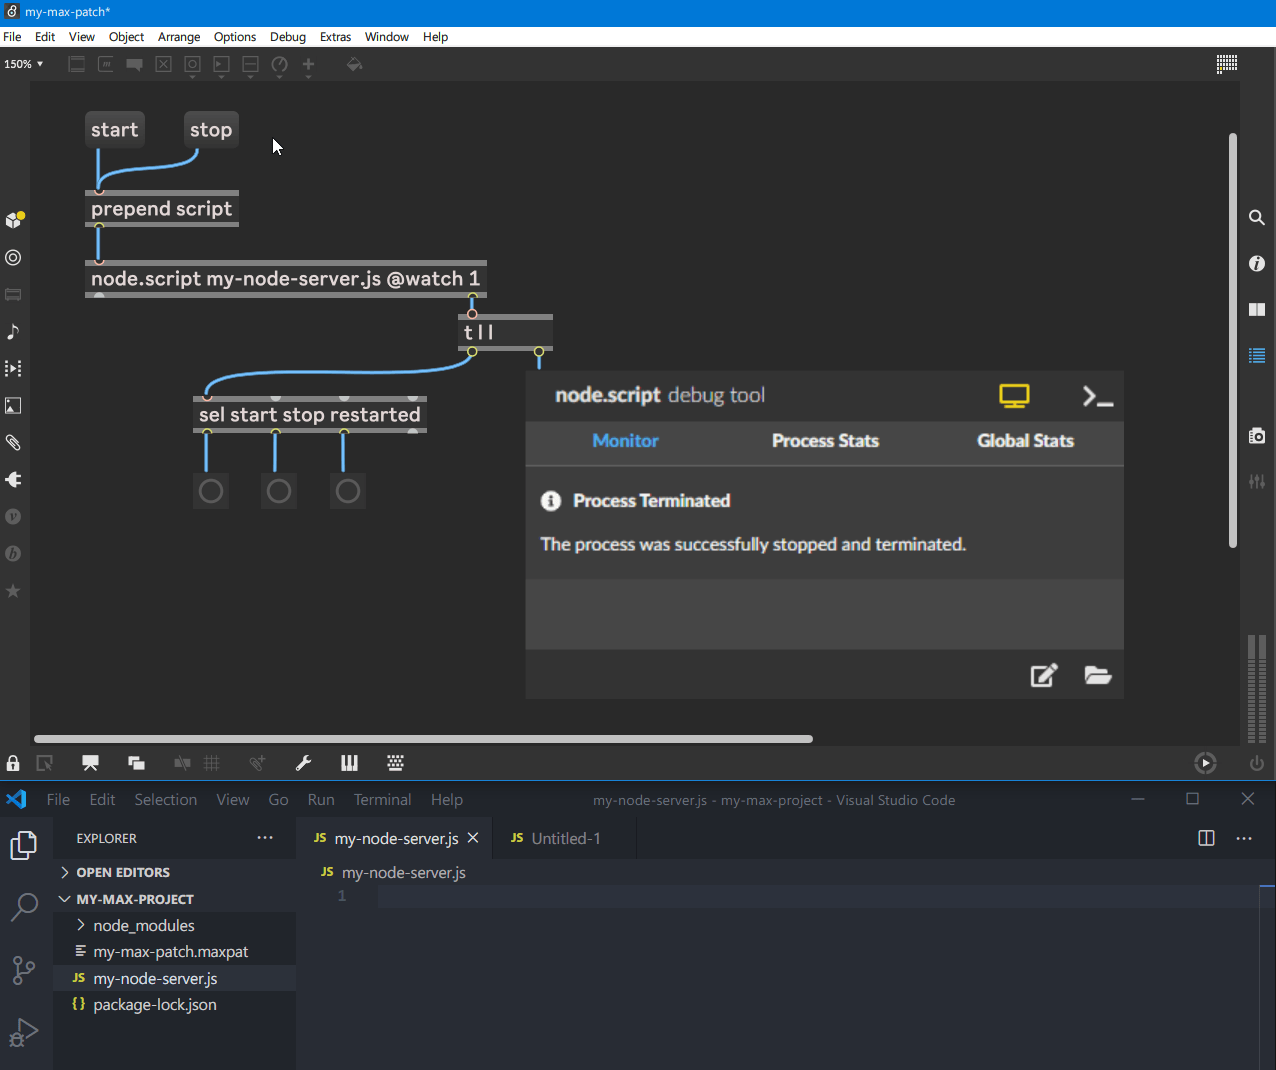Toggle the patcher lock icon
This screenshot has height=1070, width=1276.
[x=13, y=763]
